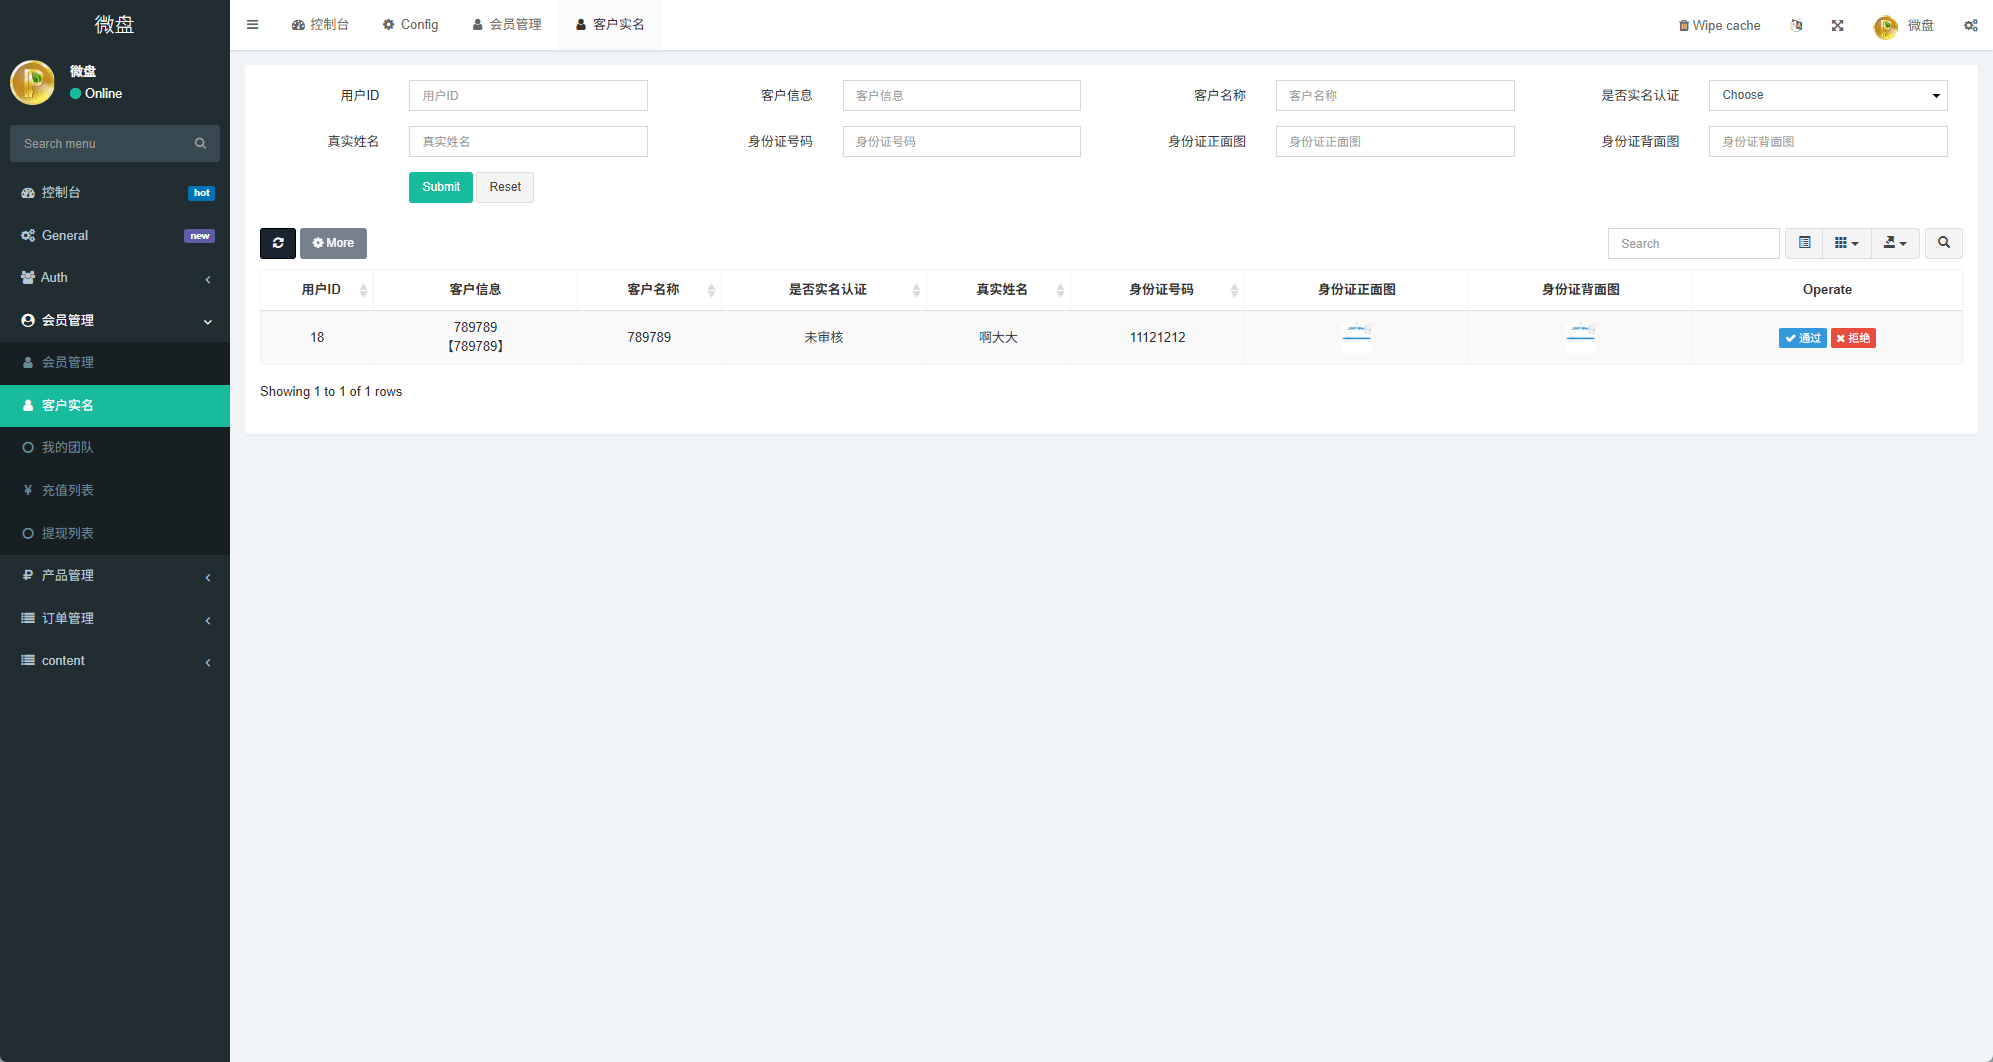
Task: Open the export data dropdown
Action: pos(1894,243)
